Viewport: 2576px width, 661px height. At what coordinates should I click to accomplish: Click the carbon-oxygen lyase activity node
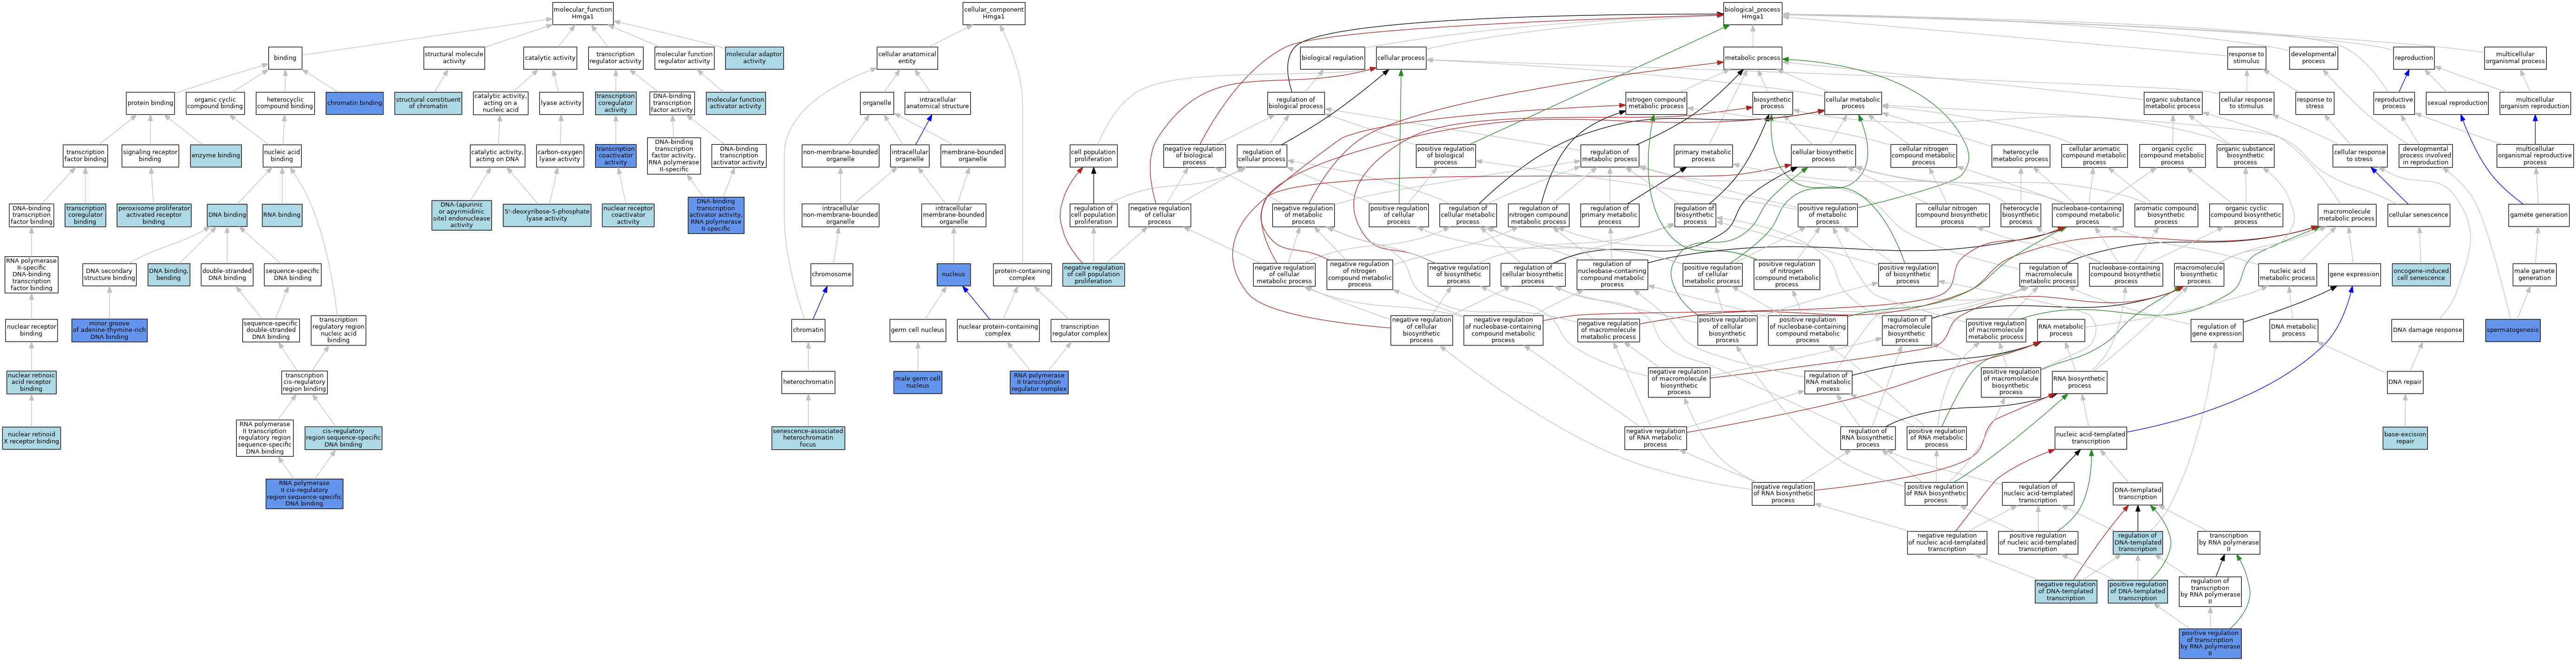[560, 155]
